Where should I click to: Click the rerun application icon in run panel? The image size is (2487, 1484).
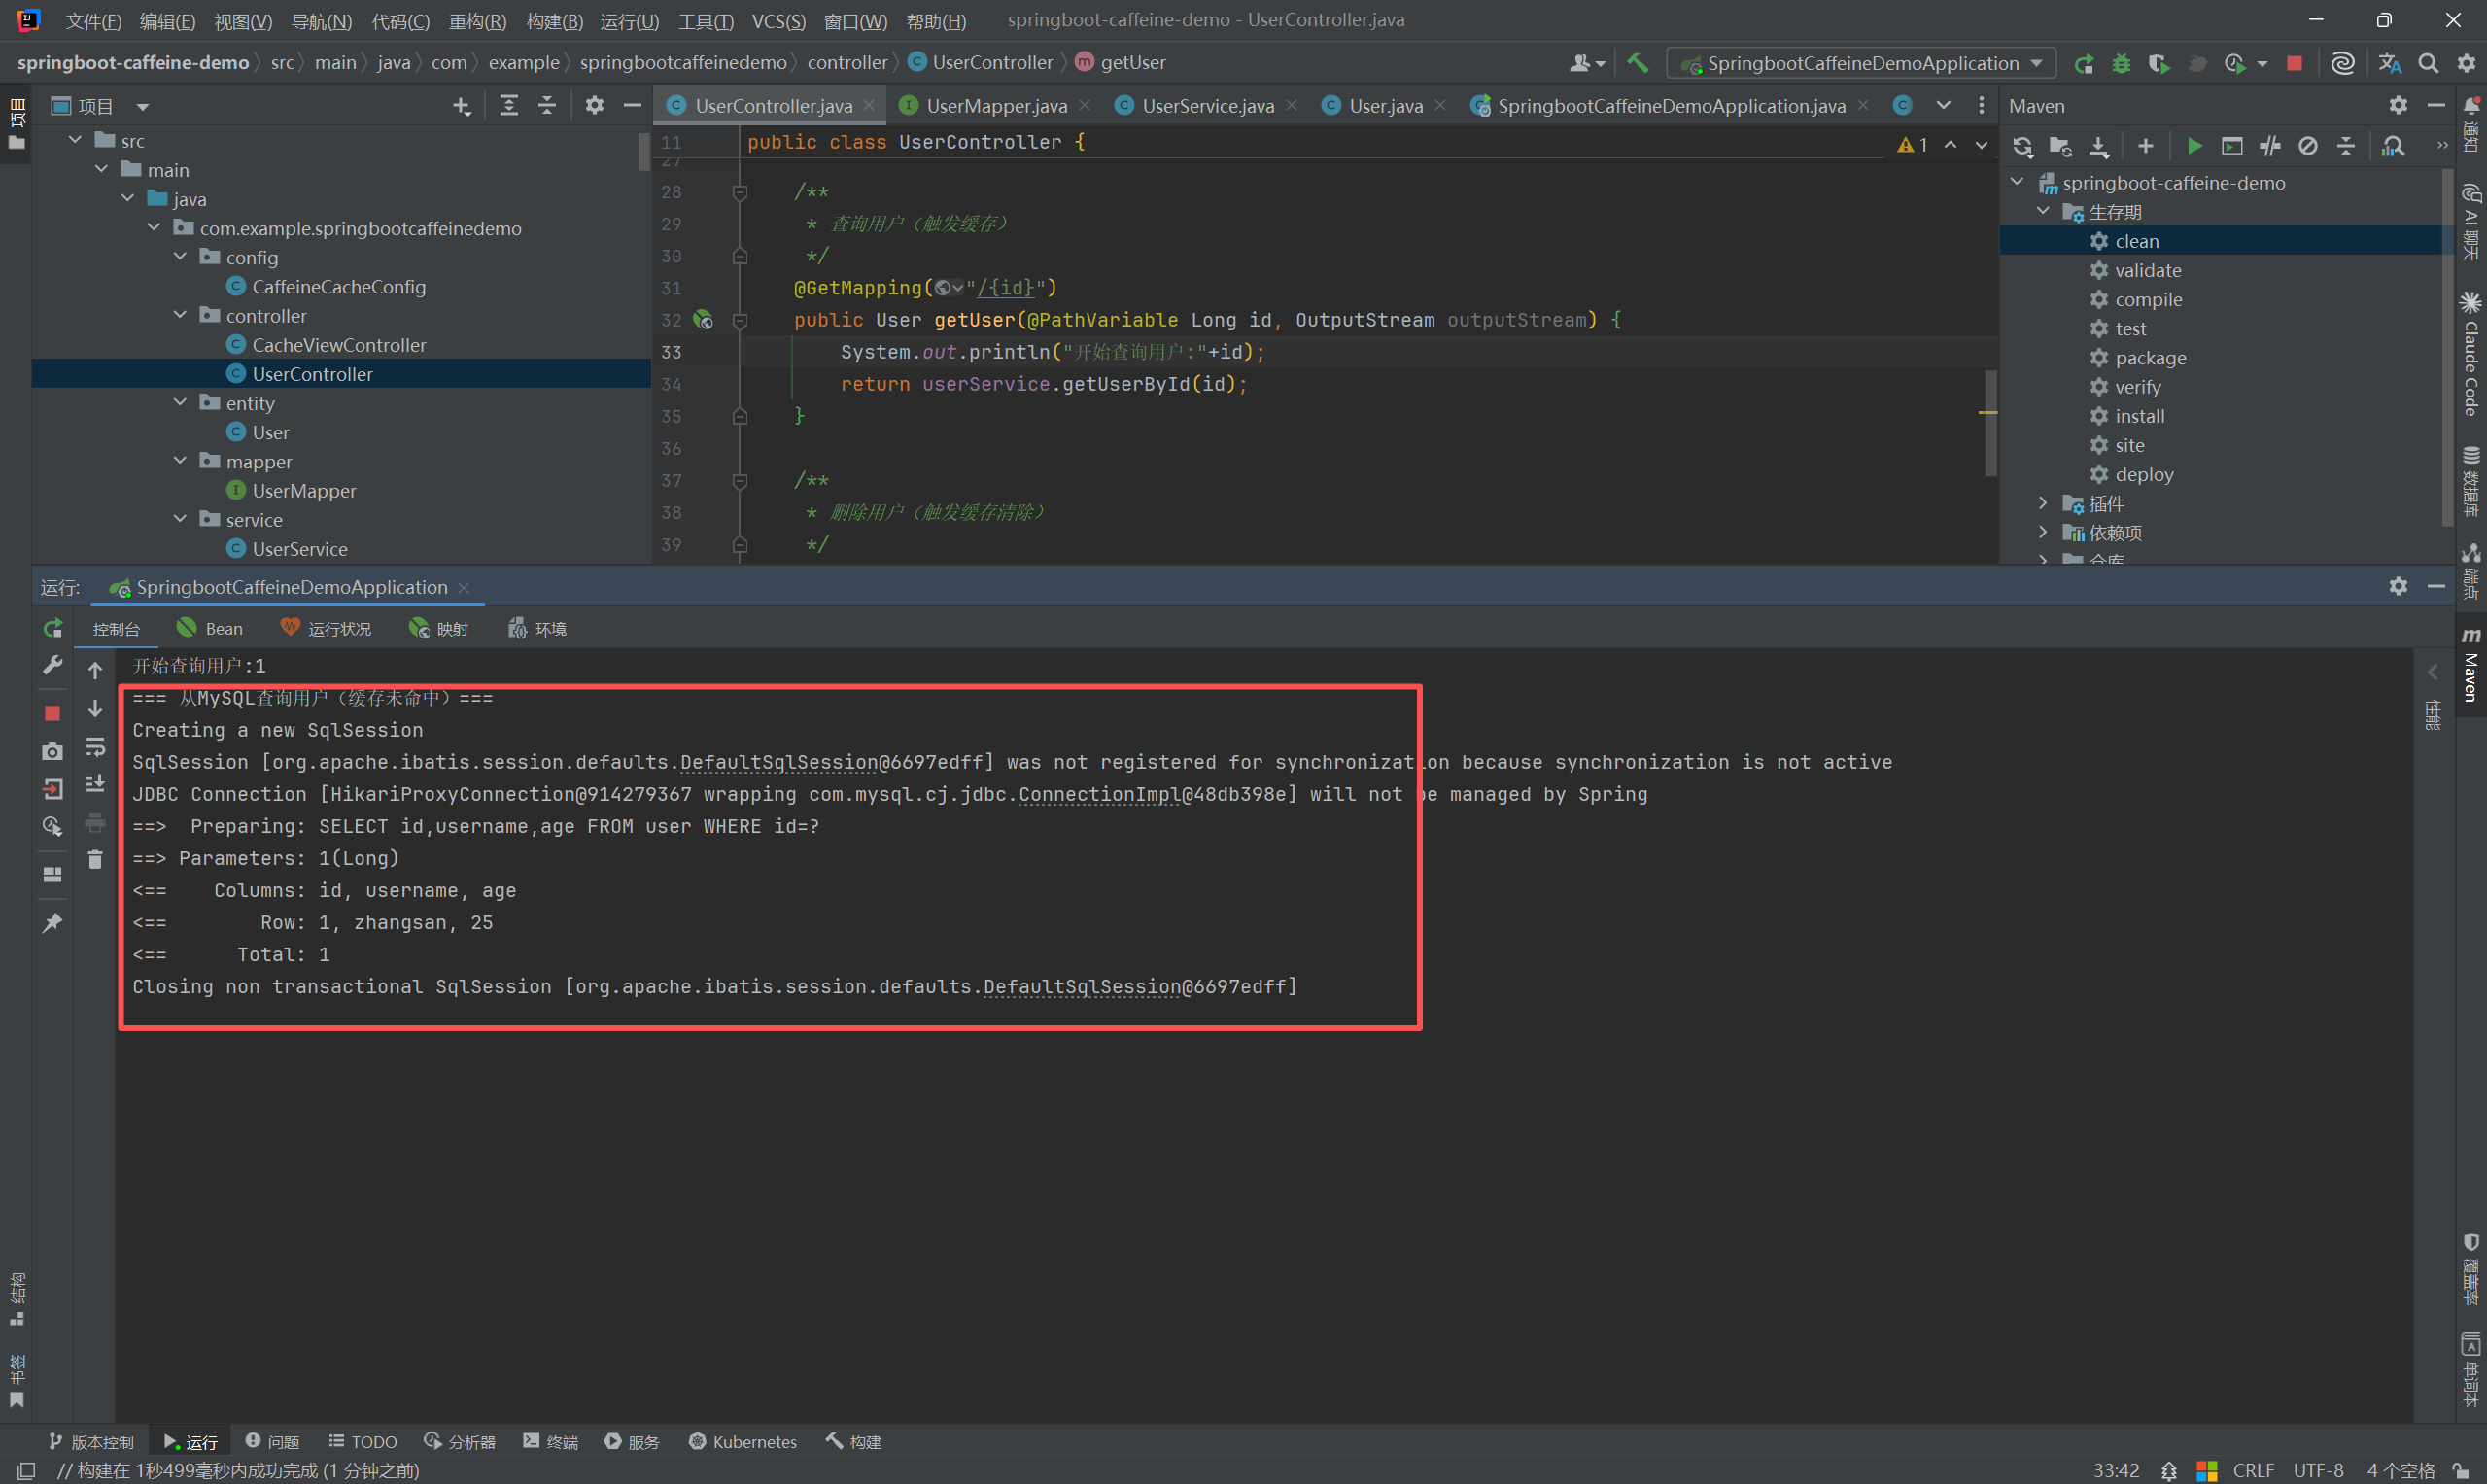pyautogui.click(x=53, y=628)
